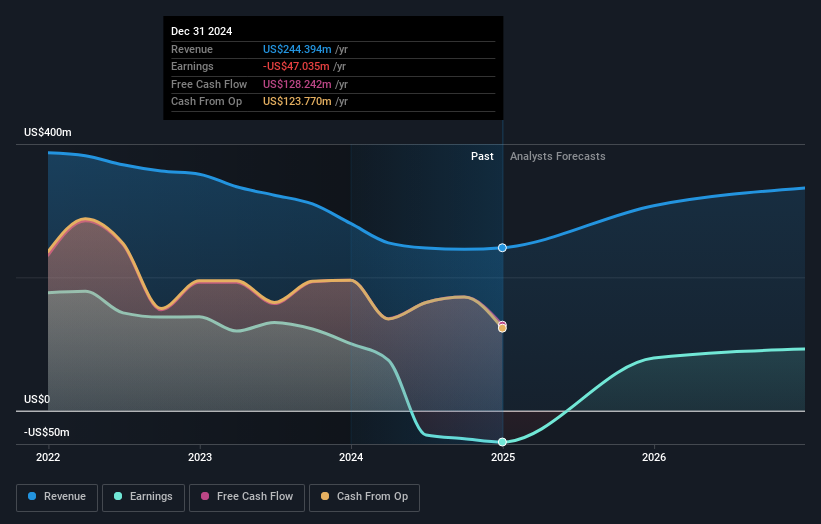Click the 2024 x-axis label

(x=351, y=458)
